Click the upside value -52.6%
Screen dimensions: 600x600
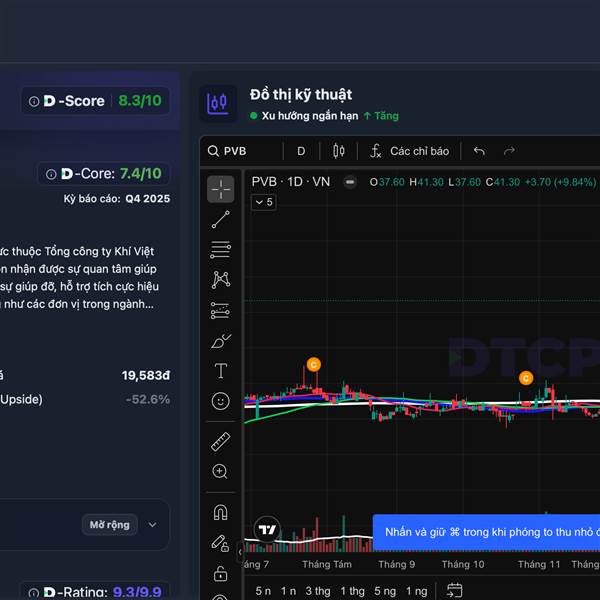pyautogui.click(x=148, y=399)
